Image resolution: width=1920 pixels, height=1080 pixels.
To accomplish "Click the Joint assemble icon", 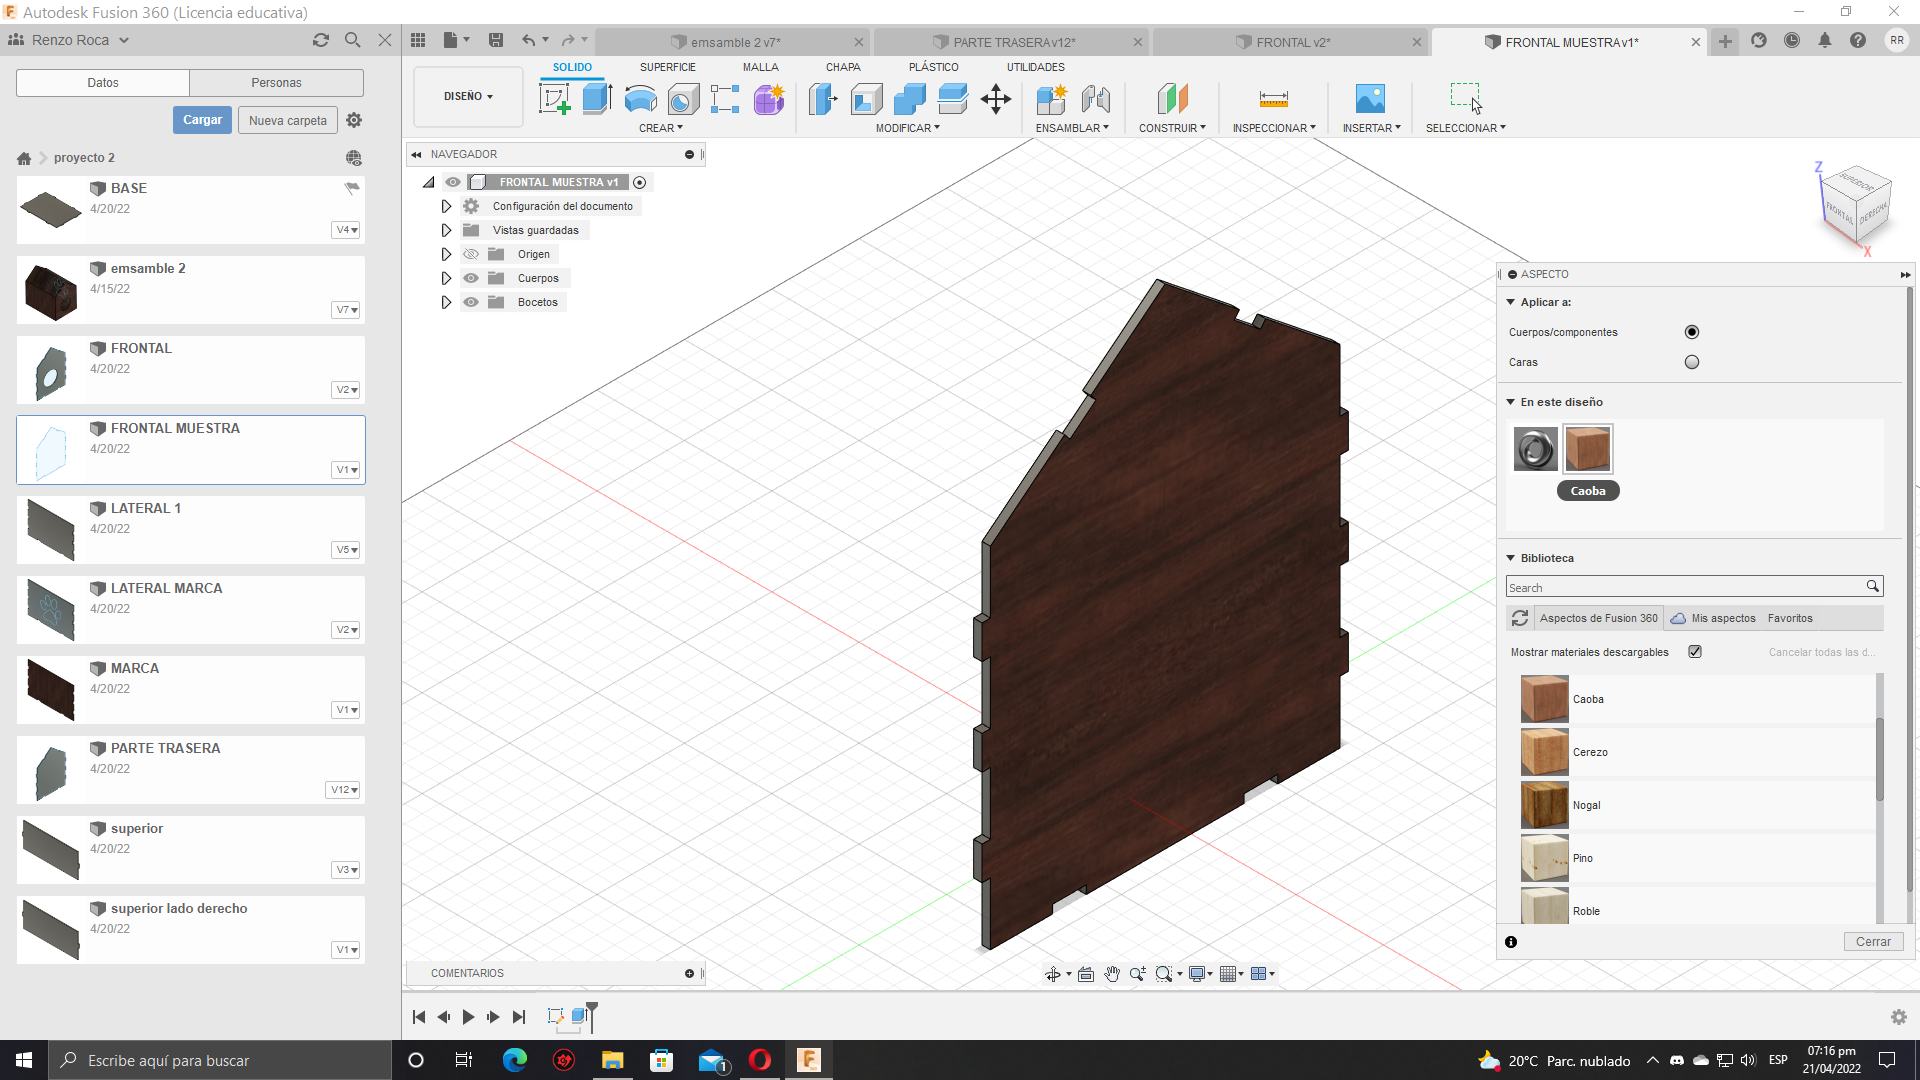I will (x=1095, y=99).
